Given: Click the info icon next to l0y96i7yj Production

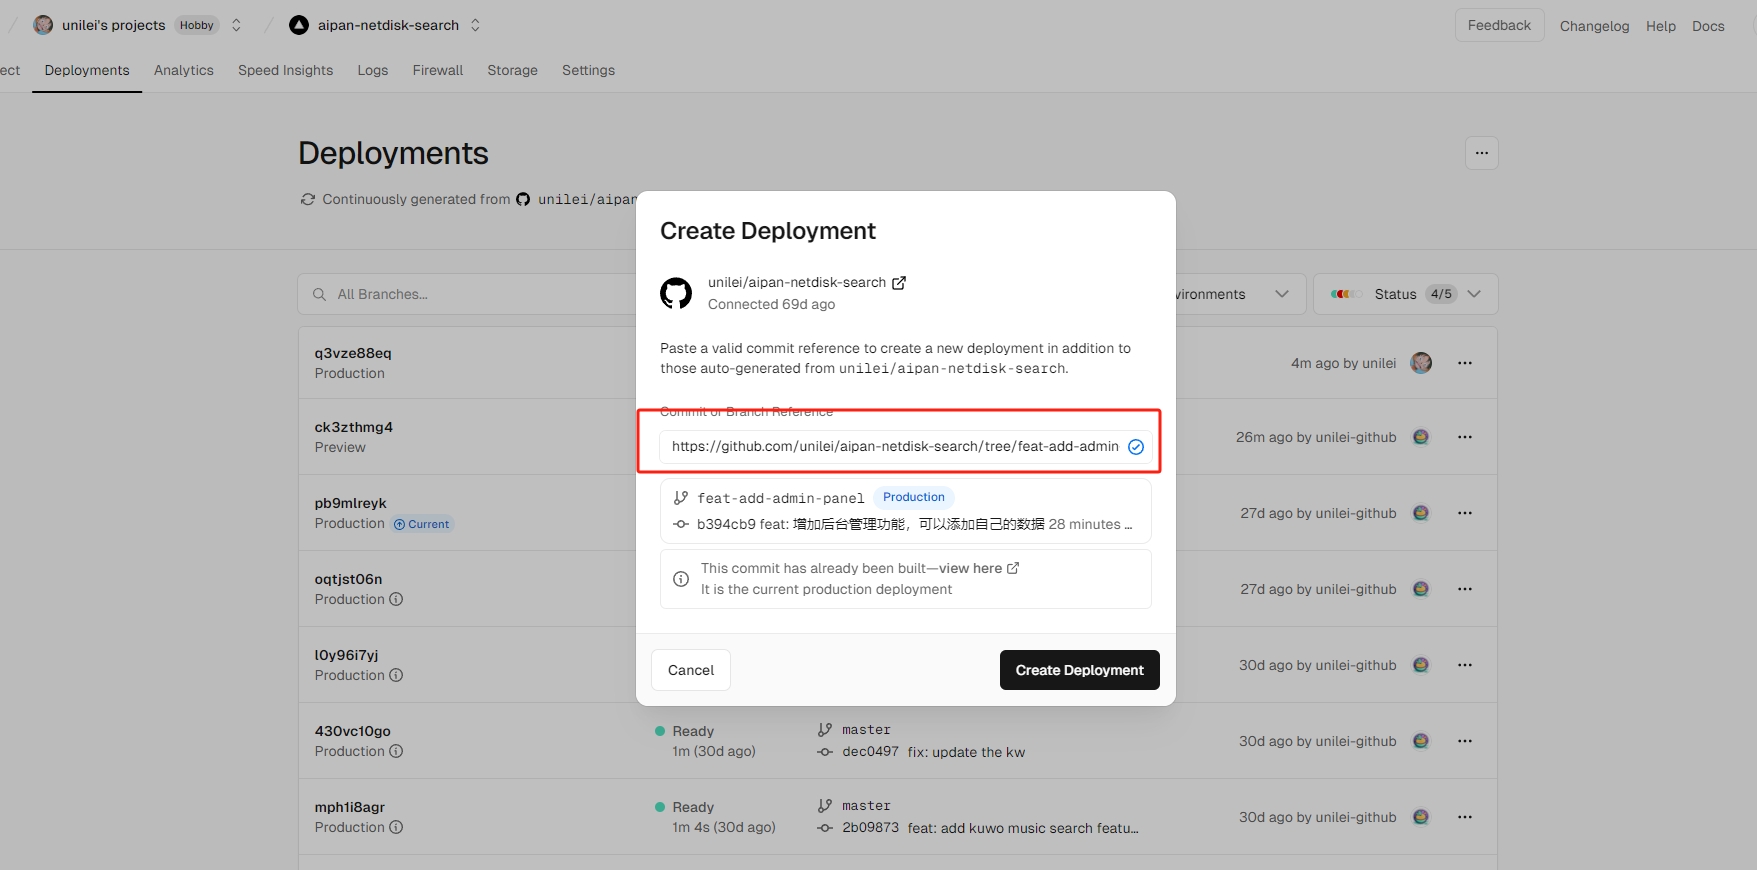Looking at the screenshot, I should pos(396,675).
